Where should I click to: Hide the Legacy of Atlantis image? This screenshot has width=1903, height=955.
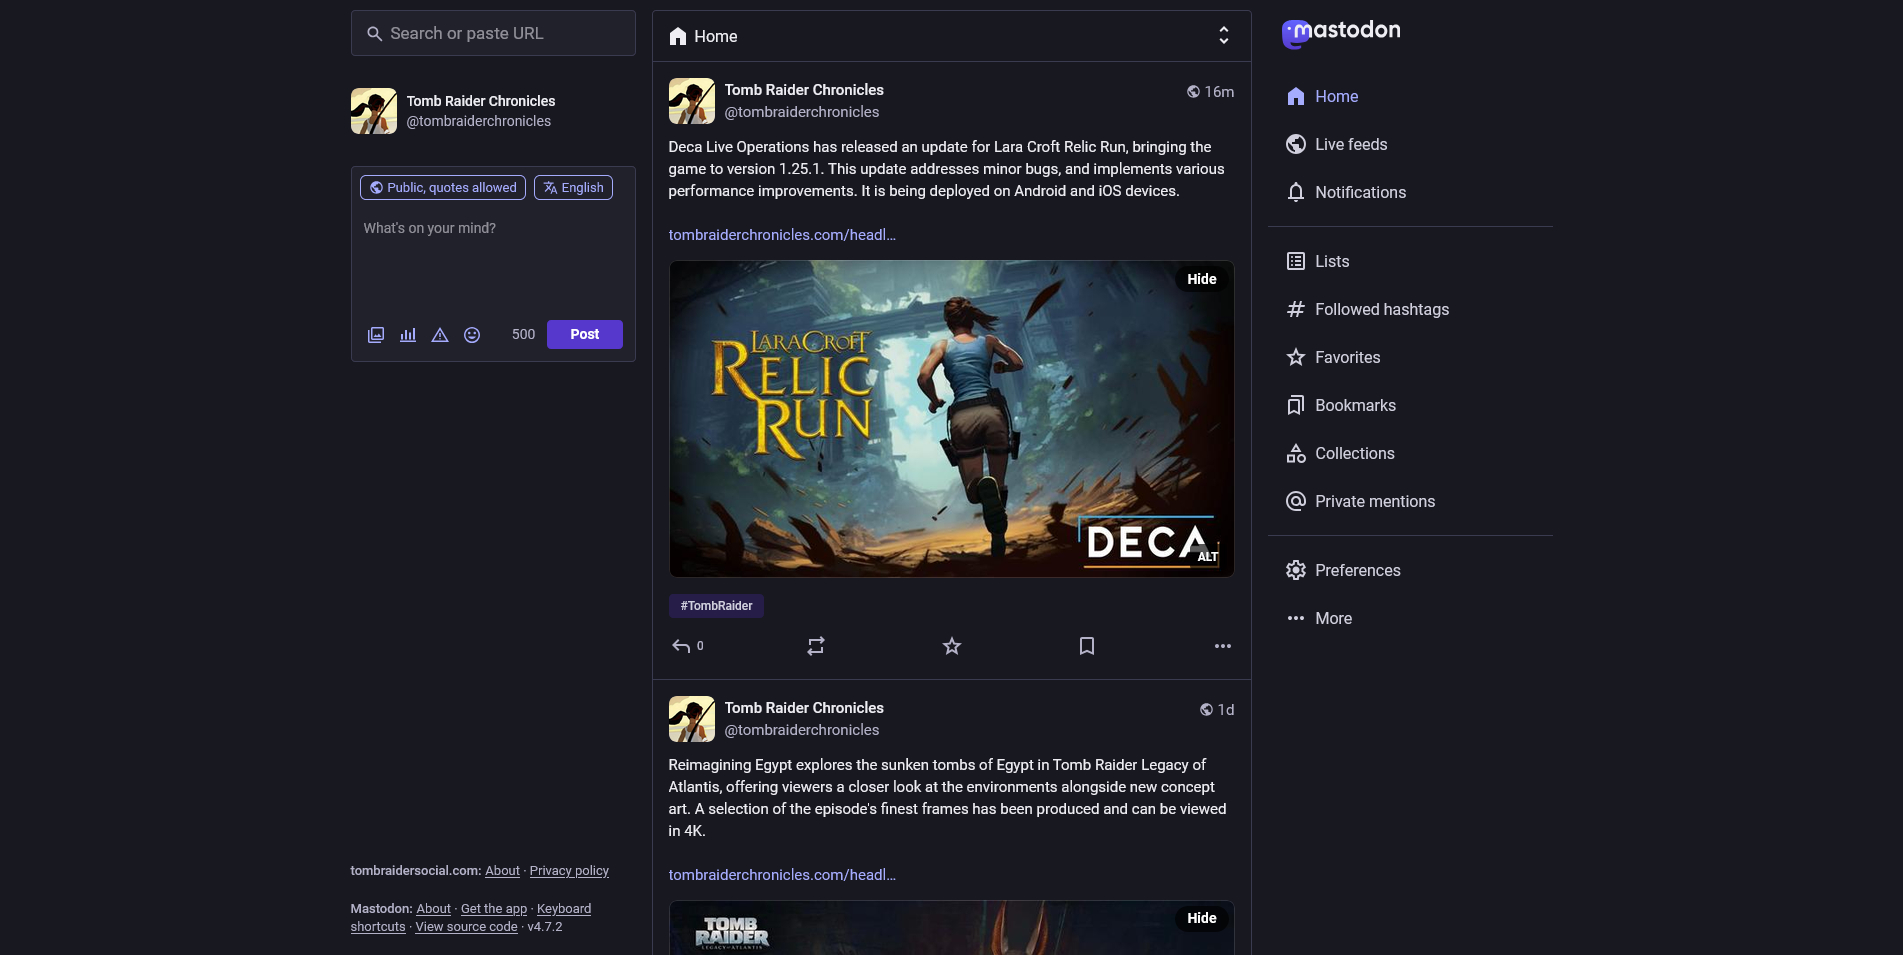click(1201, 918)
